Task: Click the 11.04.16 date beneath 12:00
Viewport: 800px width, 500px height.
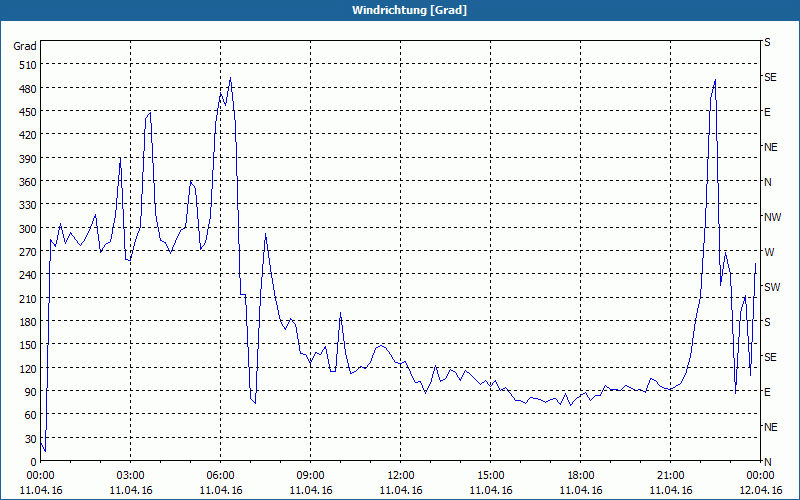Action: (401, 490)
